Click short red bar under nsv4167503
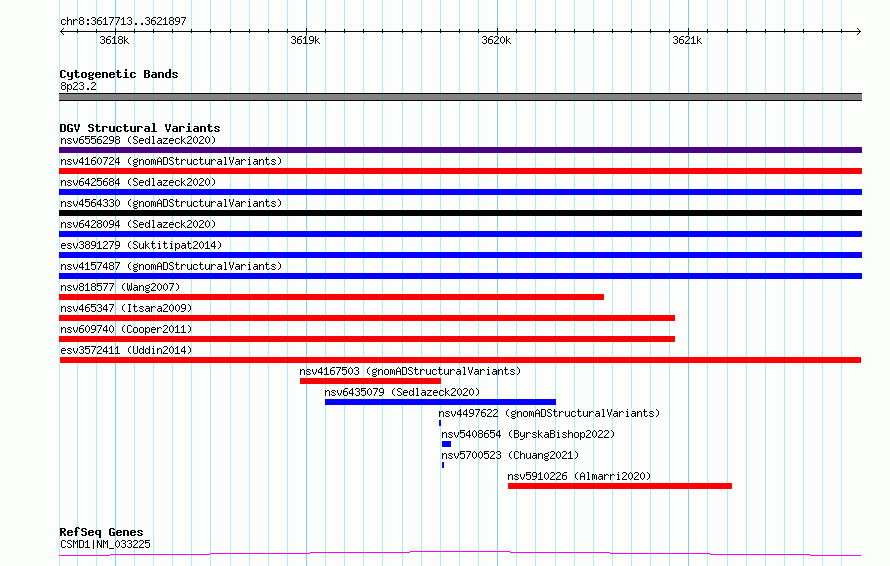 point(370,381)
